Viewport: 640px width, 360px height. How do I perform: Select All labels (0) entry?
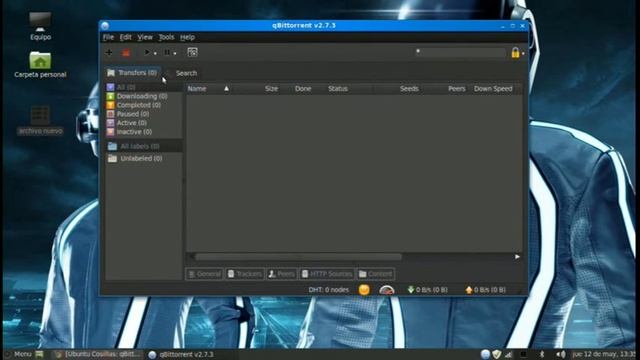[x=144, y=146]
